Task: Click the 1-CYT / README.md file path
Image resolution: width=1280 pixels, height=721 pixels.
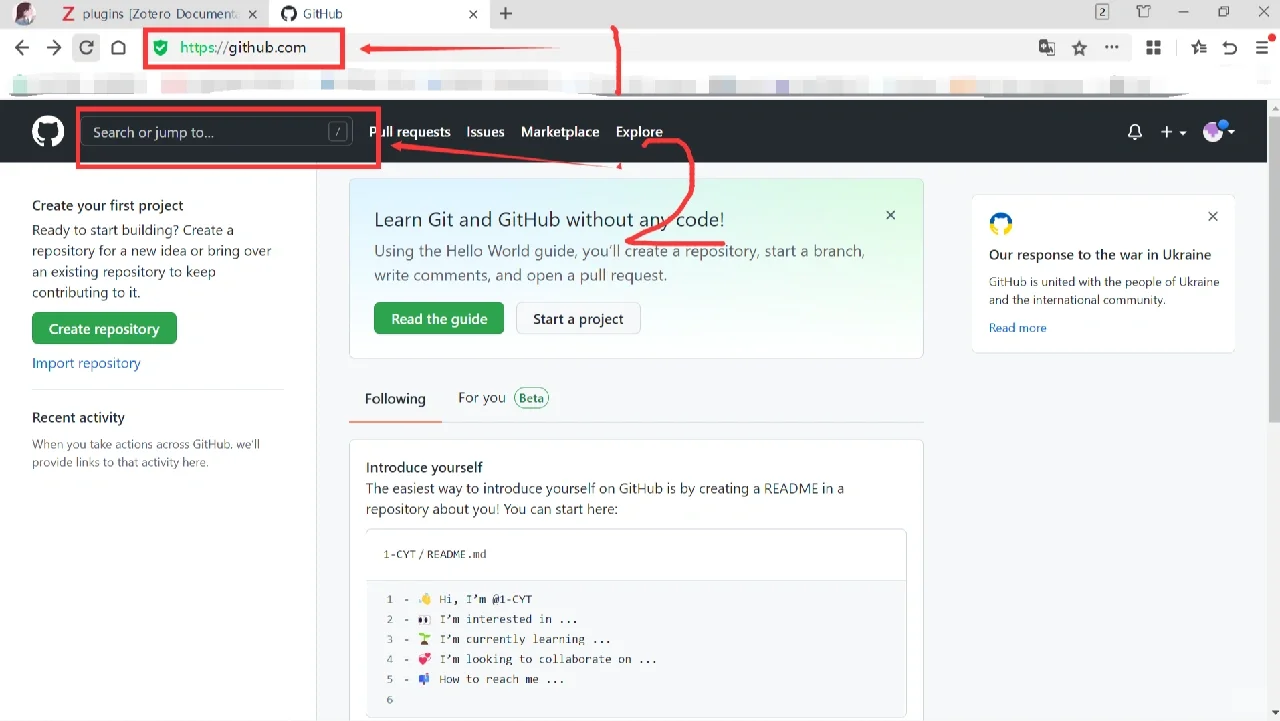Action: [435, 554]
